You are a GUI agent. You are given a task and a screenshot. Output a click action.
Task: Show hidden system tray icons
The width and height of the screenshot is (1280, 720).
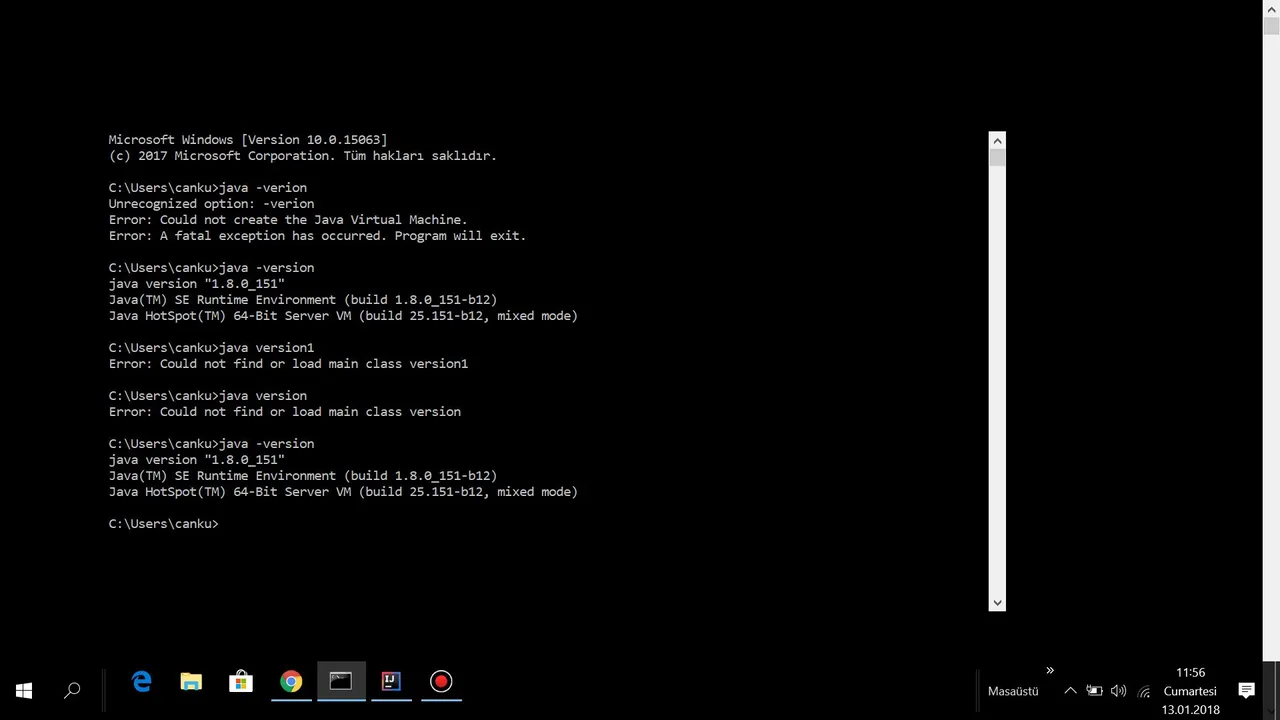(1070, 691)
